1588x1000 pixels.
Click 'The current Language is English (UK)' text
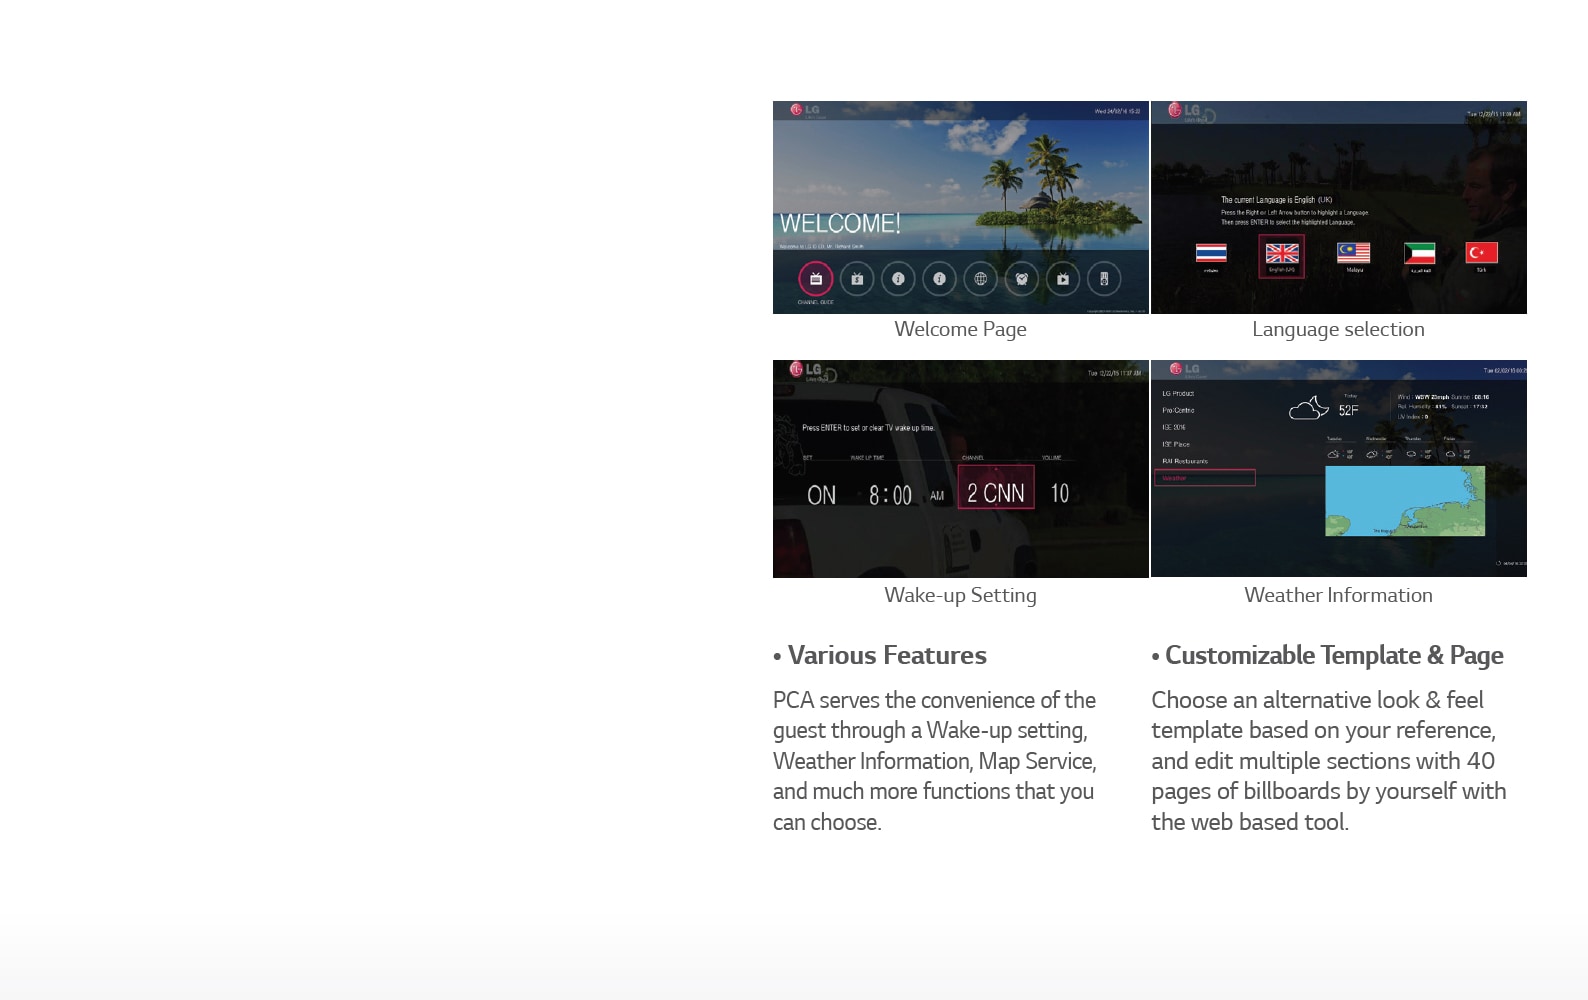tap(1276, 200)
